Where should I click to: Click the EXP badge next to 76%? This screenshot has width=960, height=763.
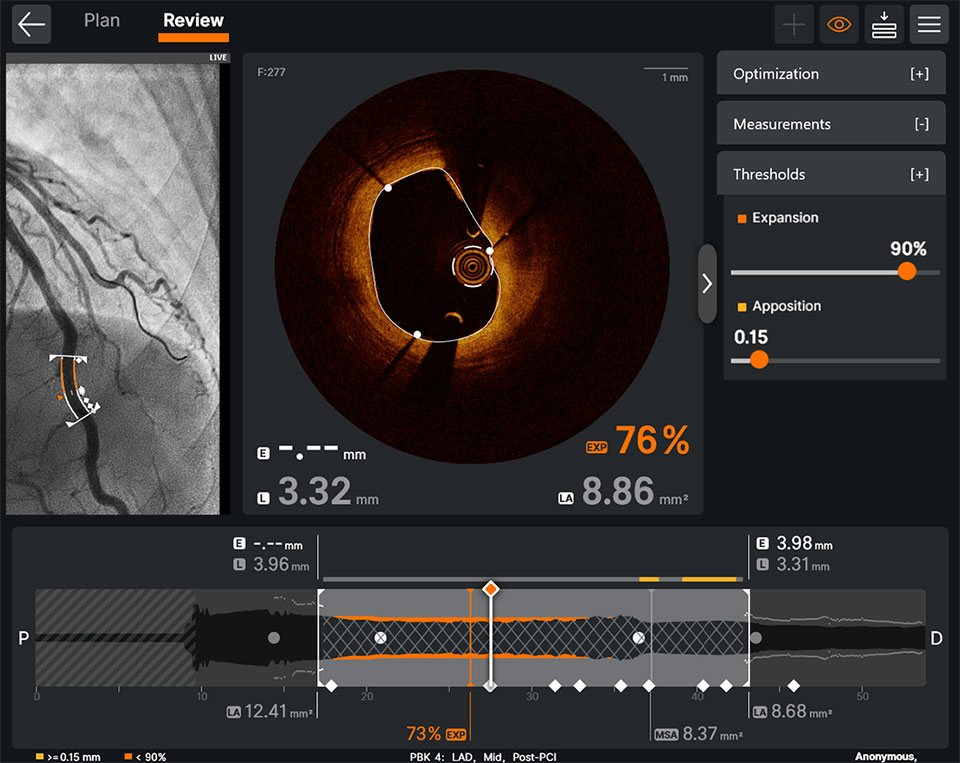tap(596, 447)
